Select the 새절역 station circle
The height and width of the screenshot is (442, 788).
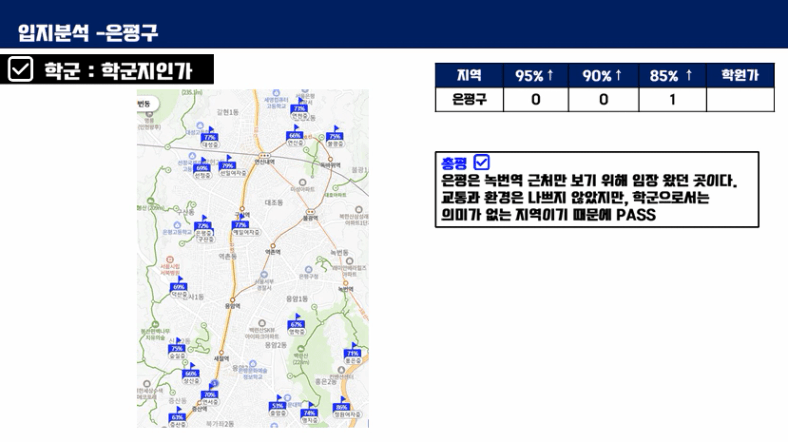[222, 352]
